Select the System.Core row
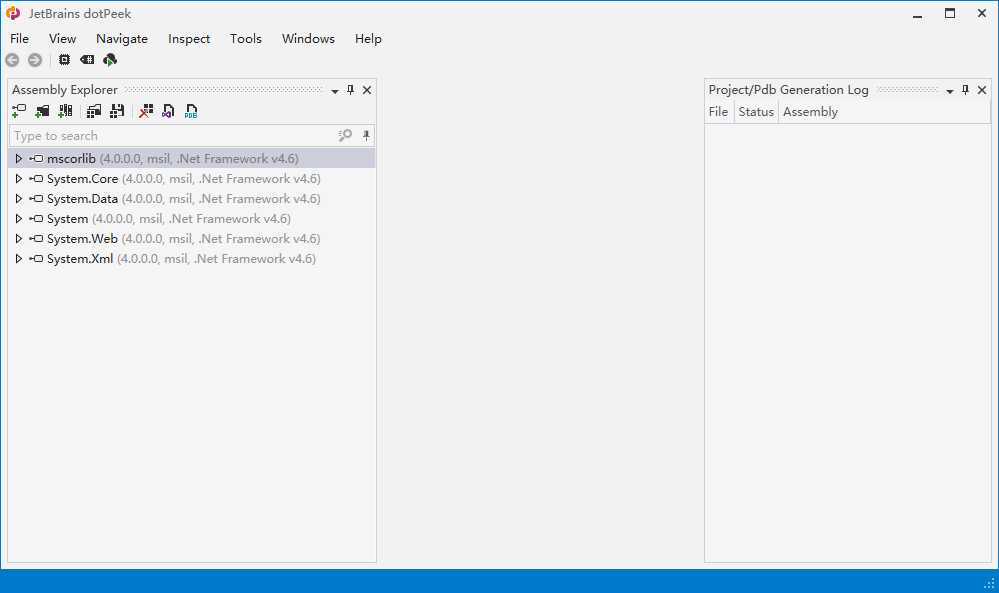The width and height of the screenshot is (999, 593). [191, 178]
